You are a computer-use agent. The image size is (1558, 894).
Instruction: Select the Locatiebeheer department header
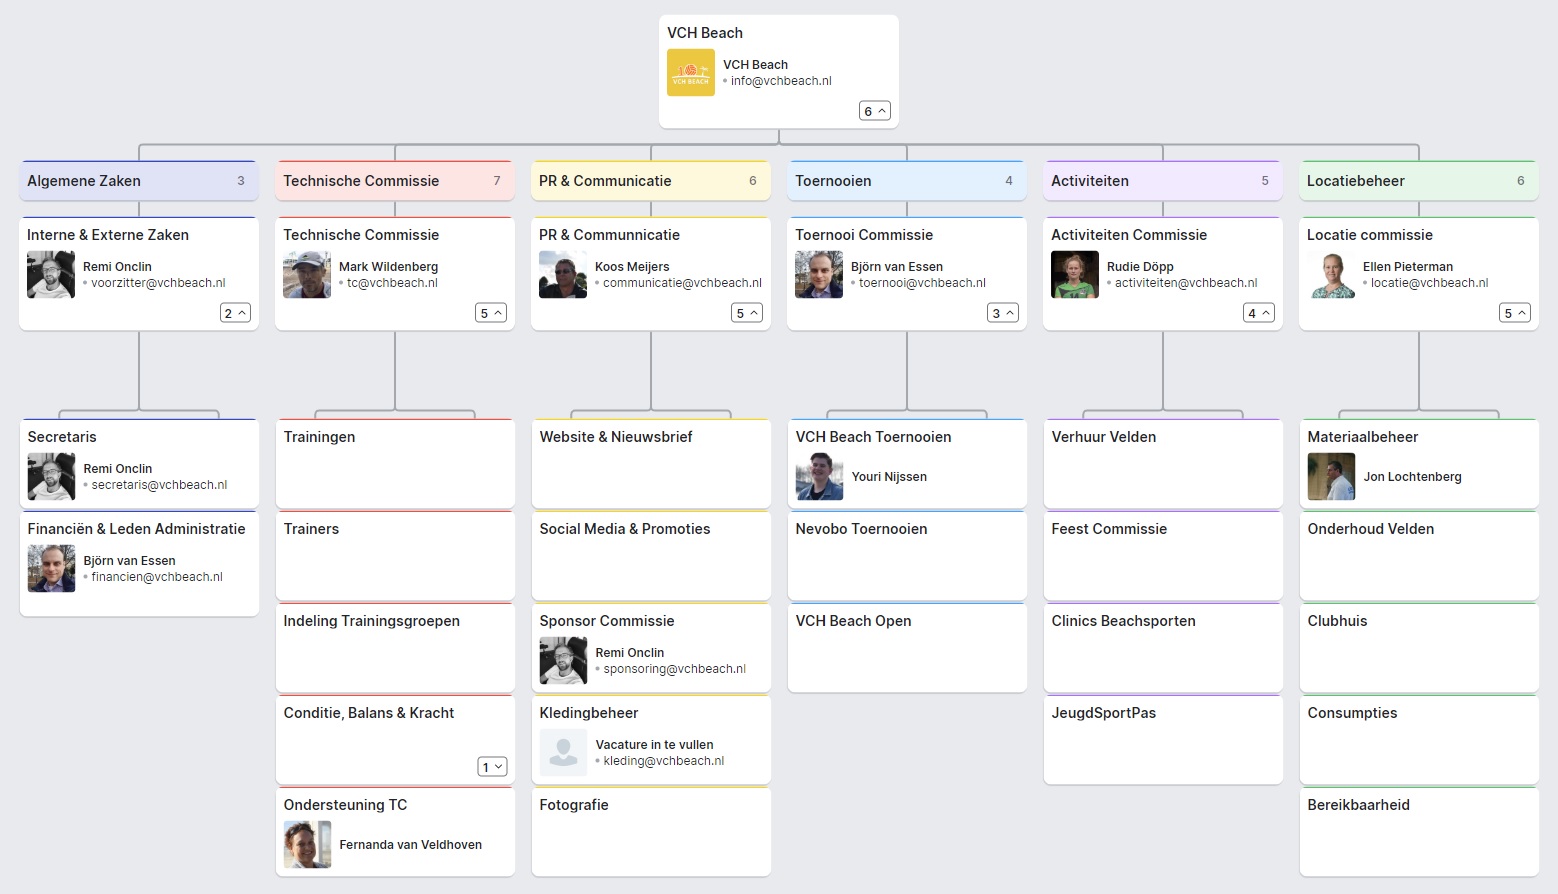[x=1419, y=181]
